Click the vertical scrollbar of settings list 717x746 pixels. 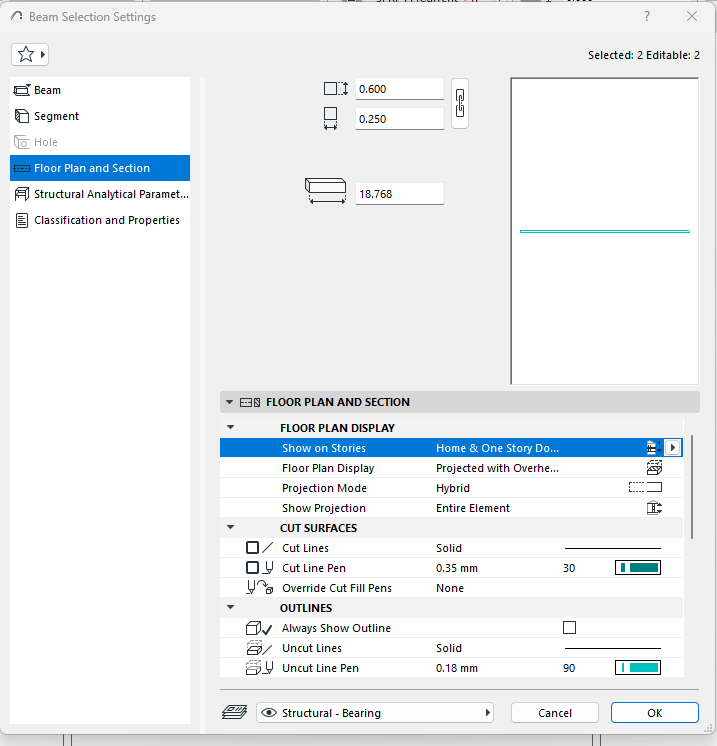692,486
